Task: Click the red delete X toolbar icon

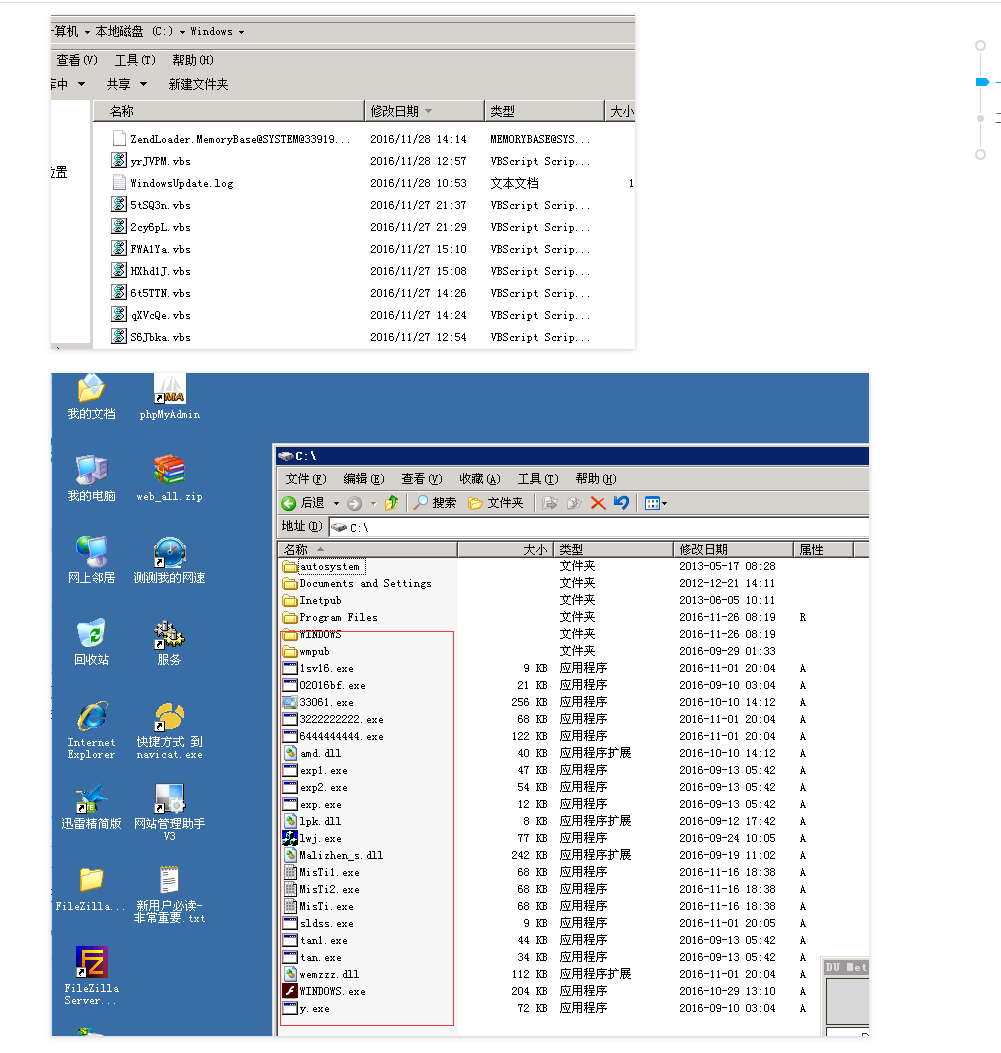Action: coord(598,503)
